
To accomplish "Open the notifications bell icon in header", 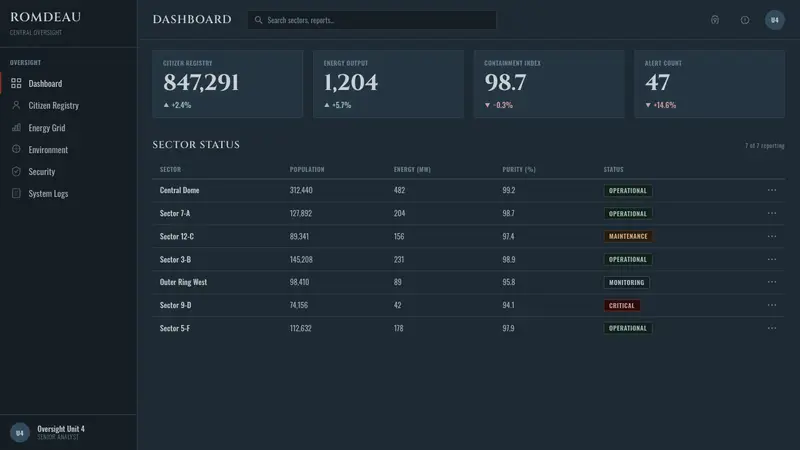I will click(x=715, y=20).
